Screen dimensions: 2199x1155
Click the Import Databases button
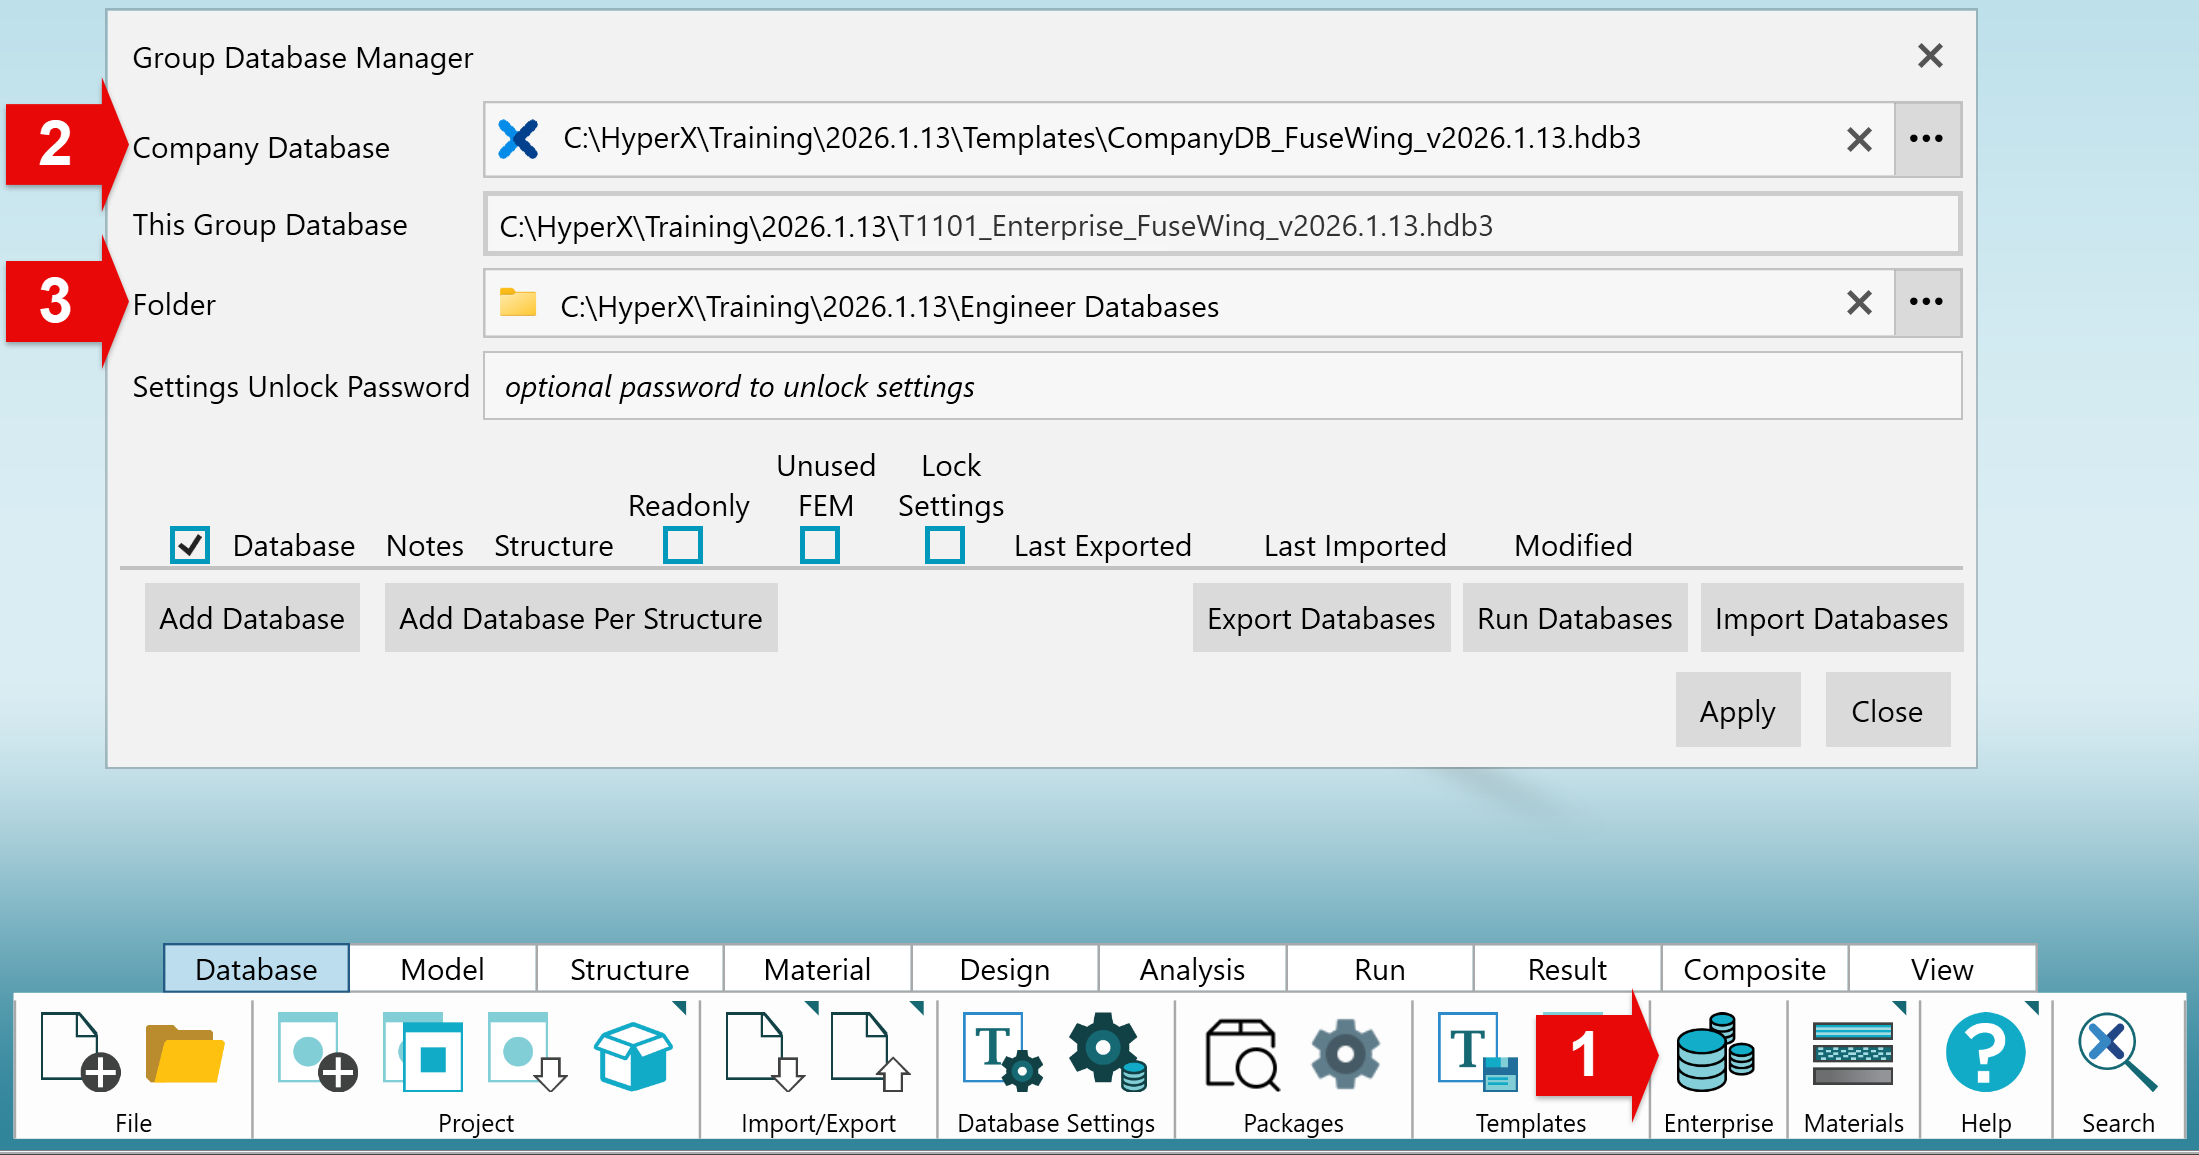point(1832,618)
